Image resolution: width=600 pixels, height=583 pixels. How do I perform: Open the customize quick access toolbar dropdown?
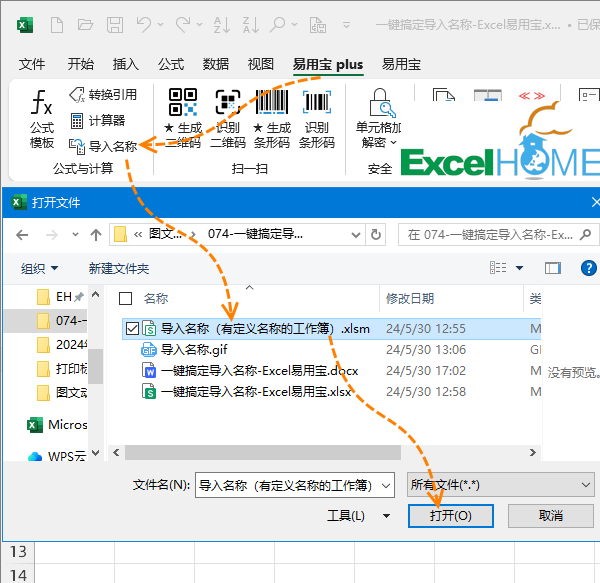346,25
